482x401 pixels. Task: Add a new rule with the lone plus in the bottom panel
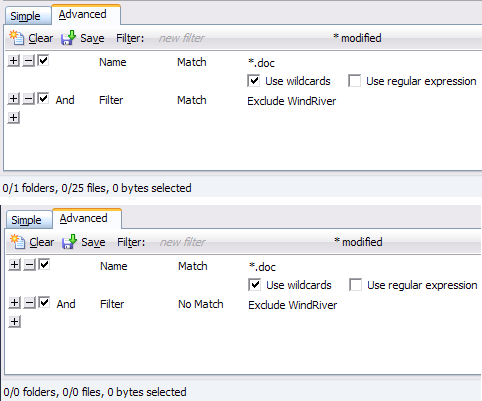[x=14, y=322]
